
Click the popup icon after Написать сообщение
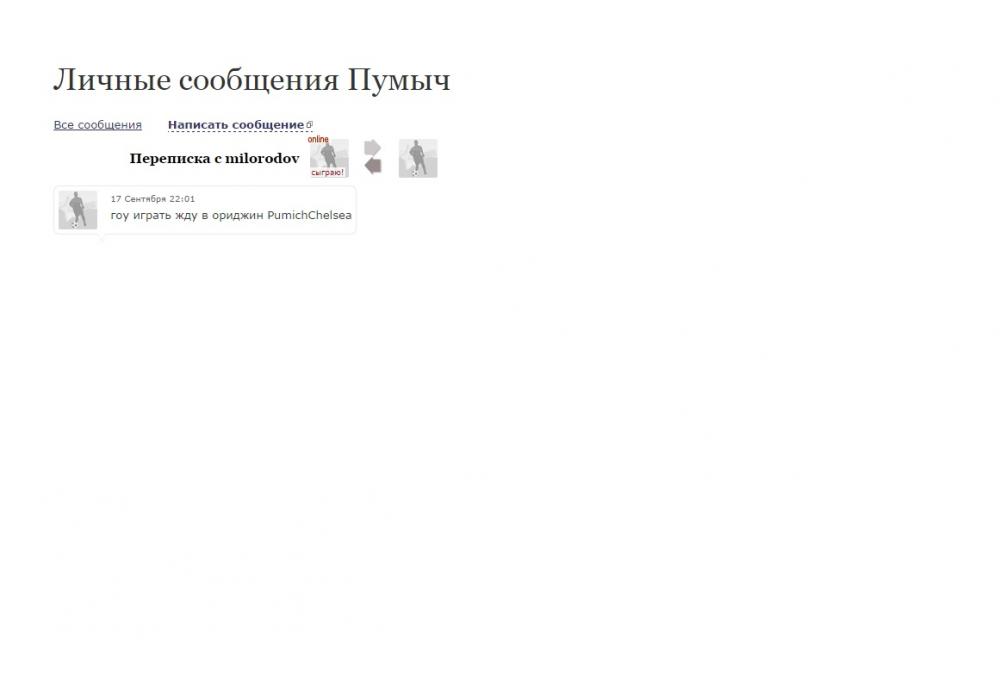(x=310, y=125)
